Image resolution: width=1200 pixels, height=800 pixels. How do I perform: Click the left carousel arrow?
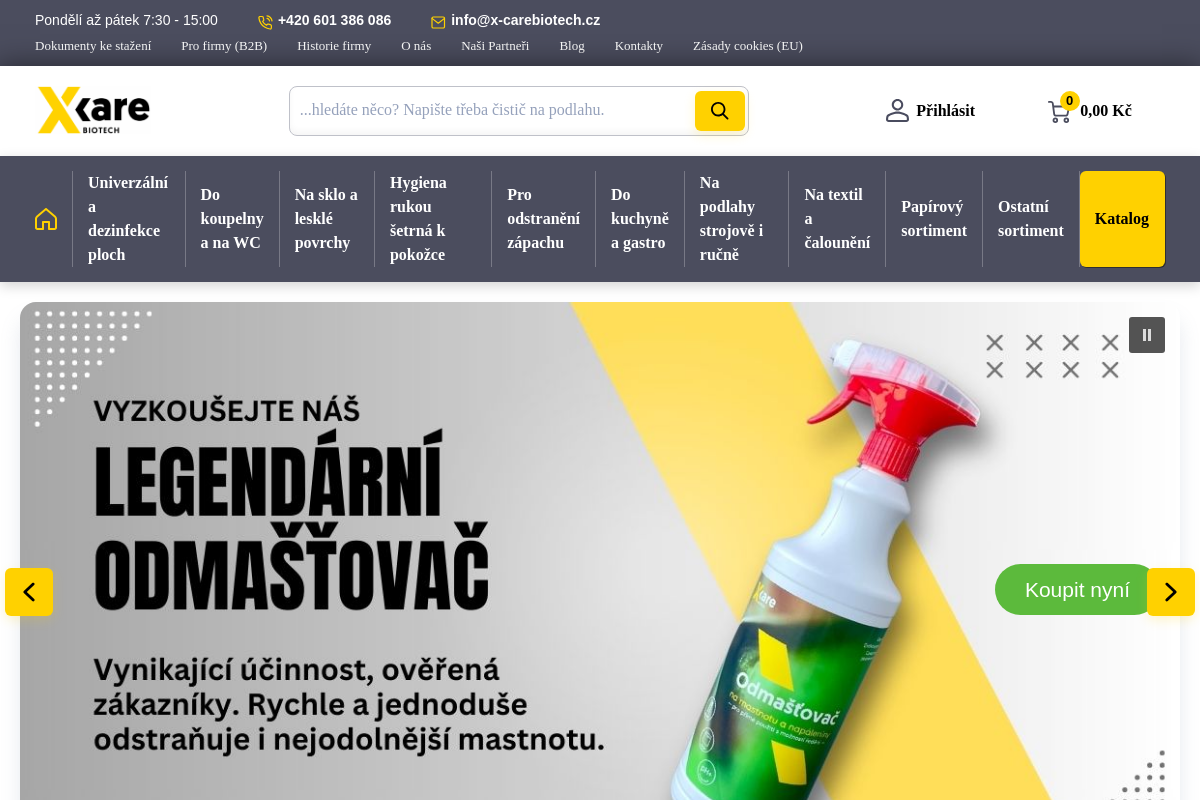coord(29,592)
